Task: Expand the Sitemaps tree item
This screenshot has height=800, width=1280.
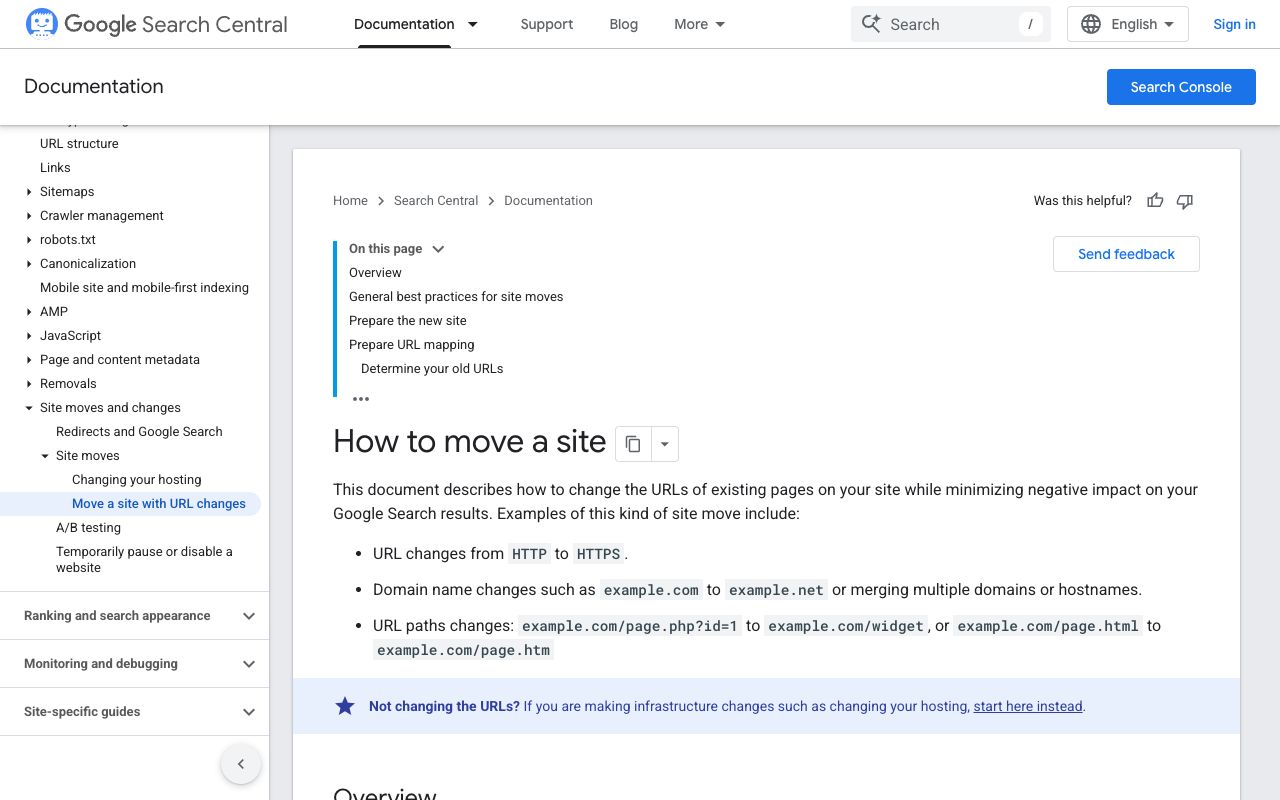Action: (29, 192)
